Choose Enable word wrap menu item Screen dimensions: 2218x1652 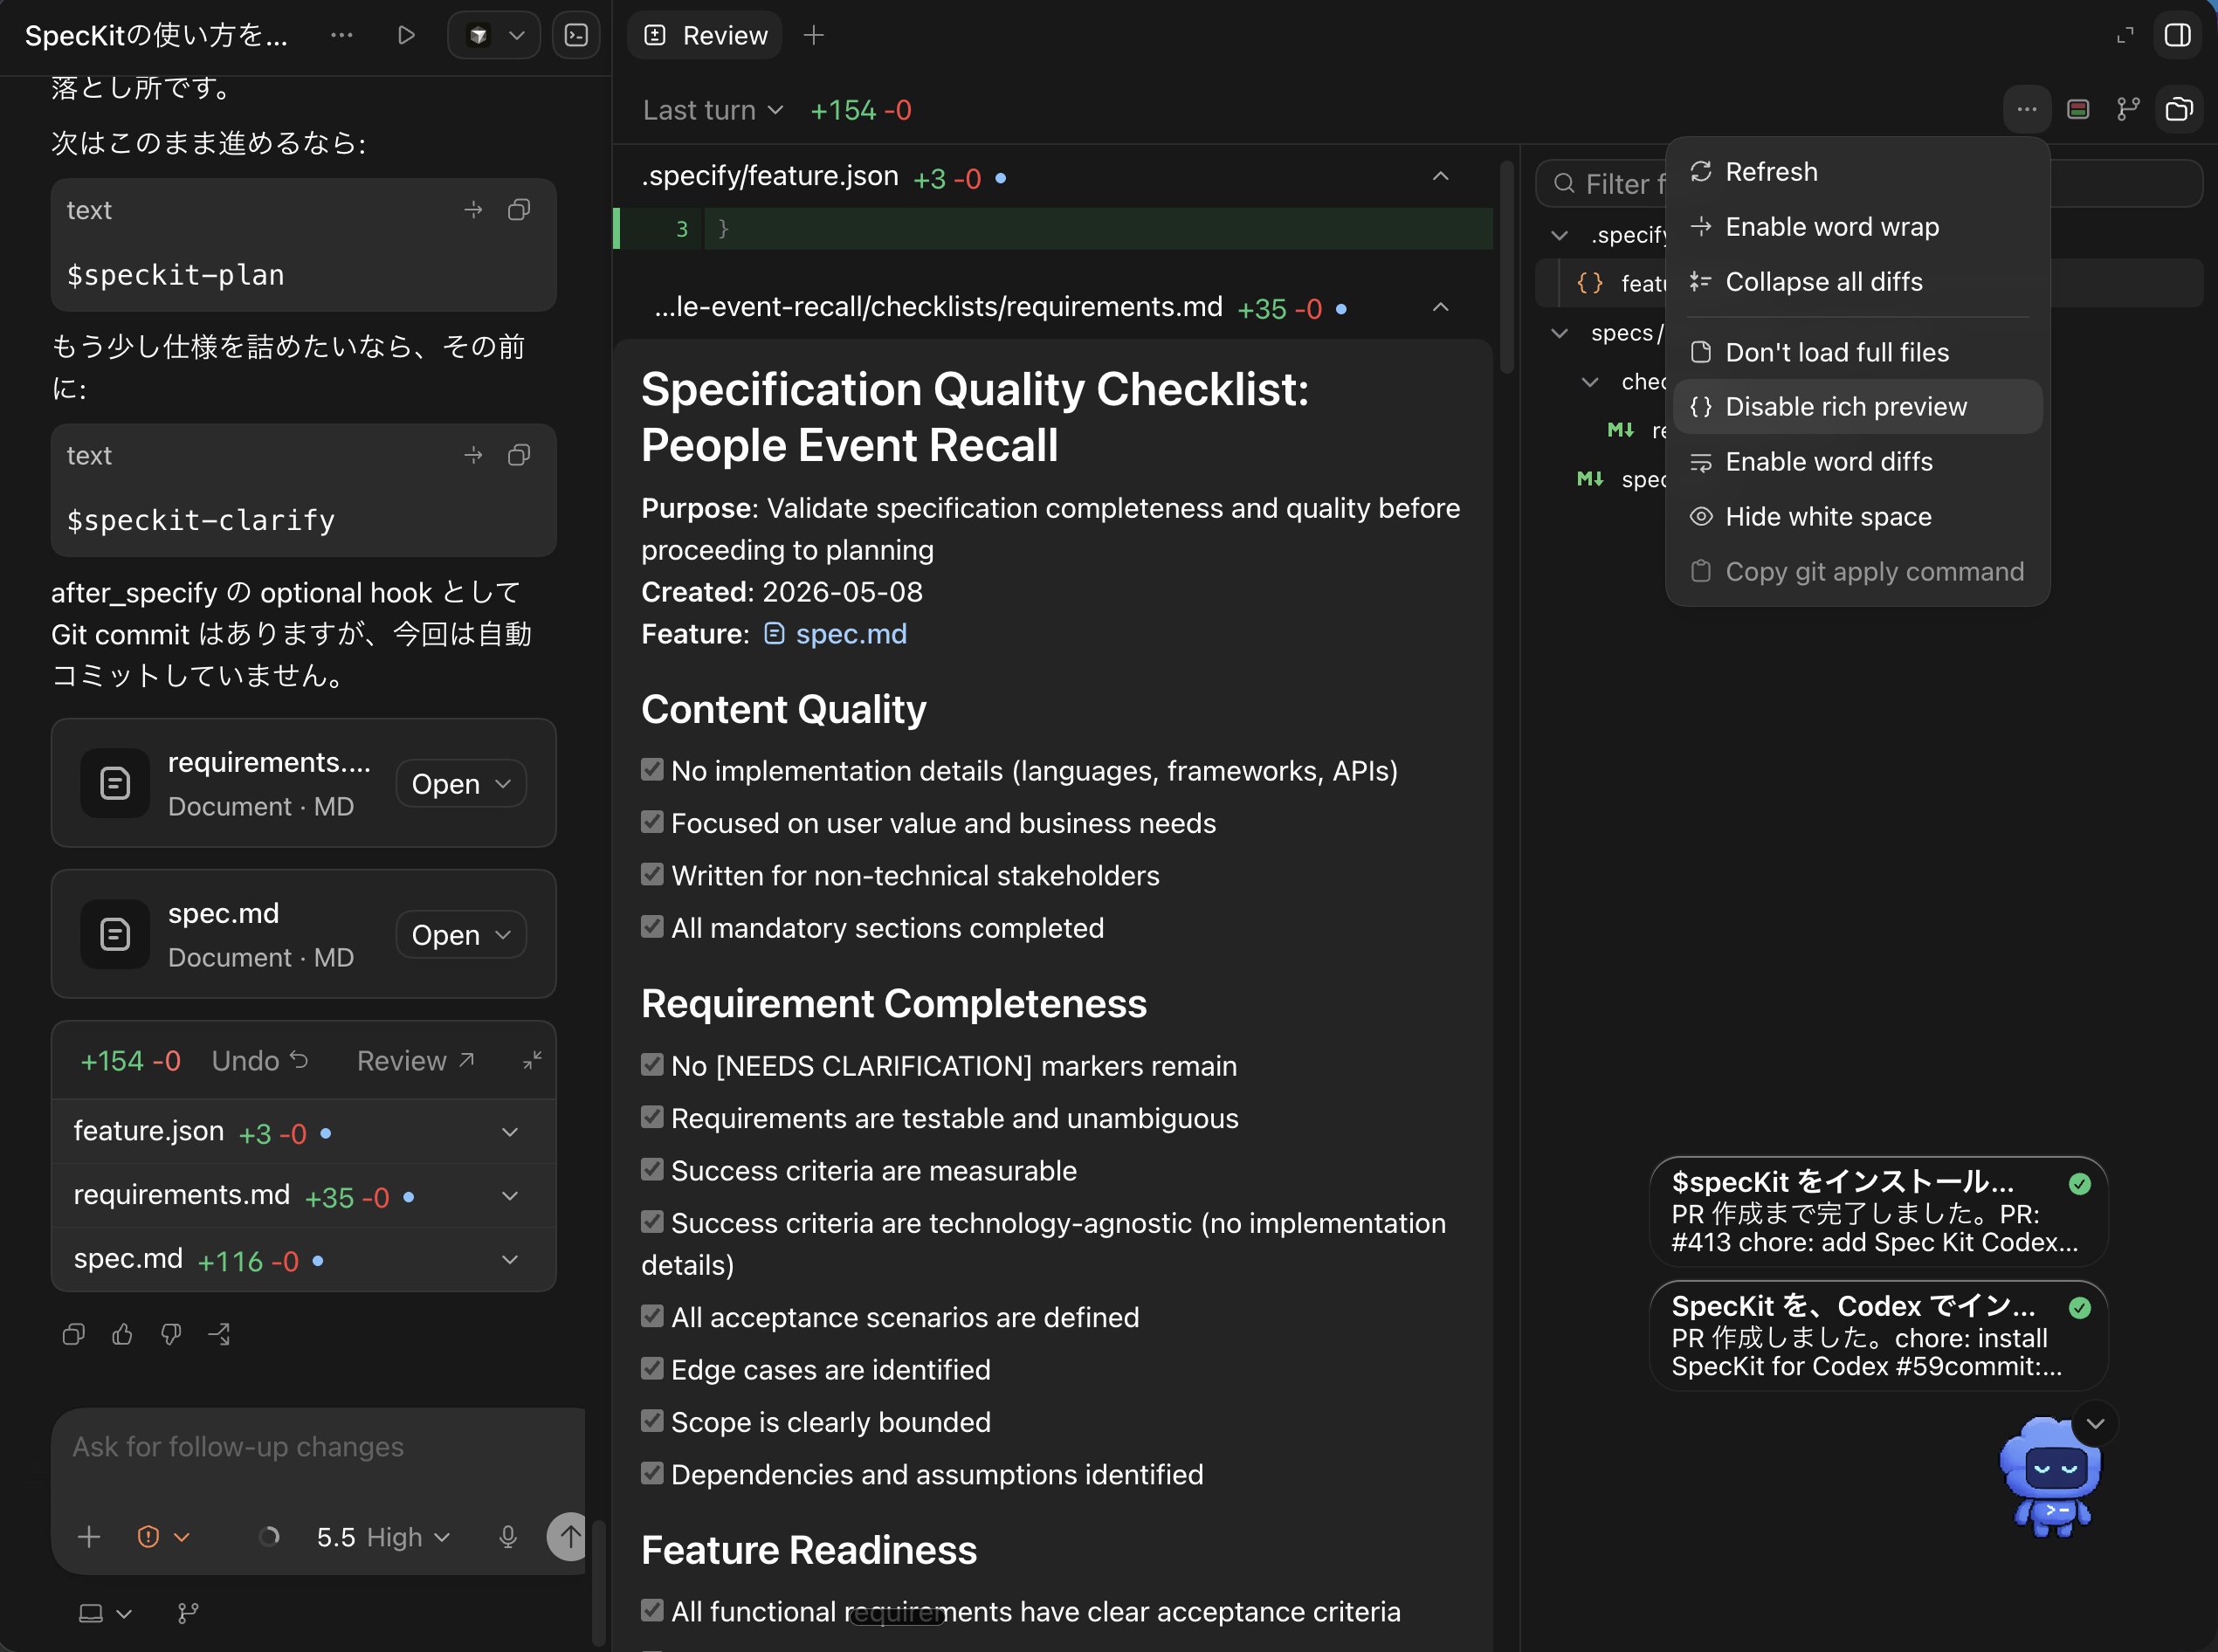[x=1858, y=227]
